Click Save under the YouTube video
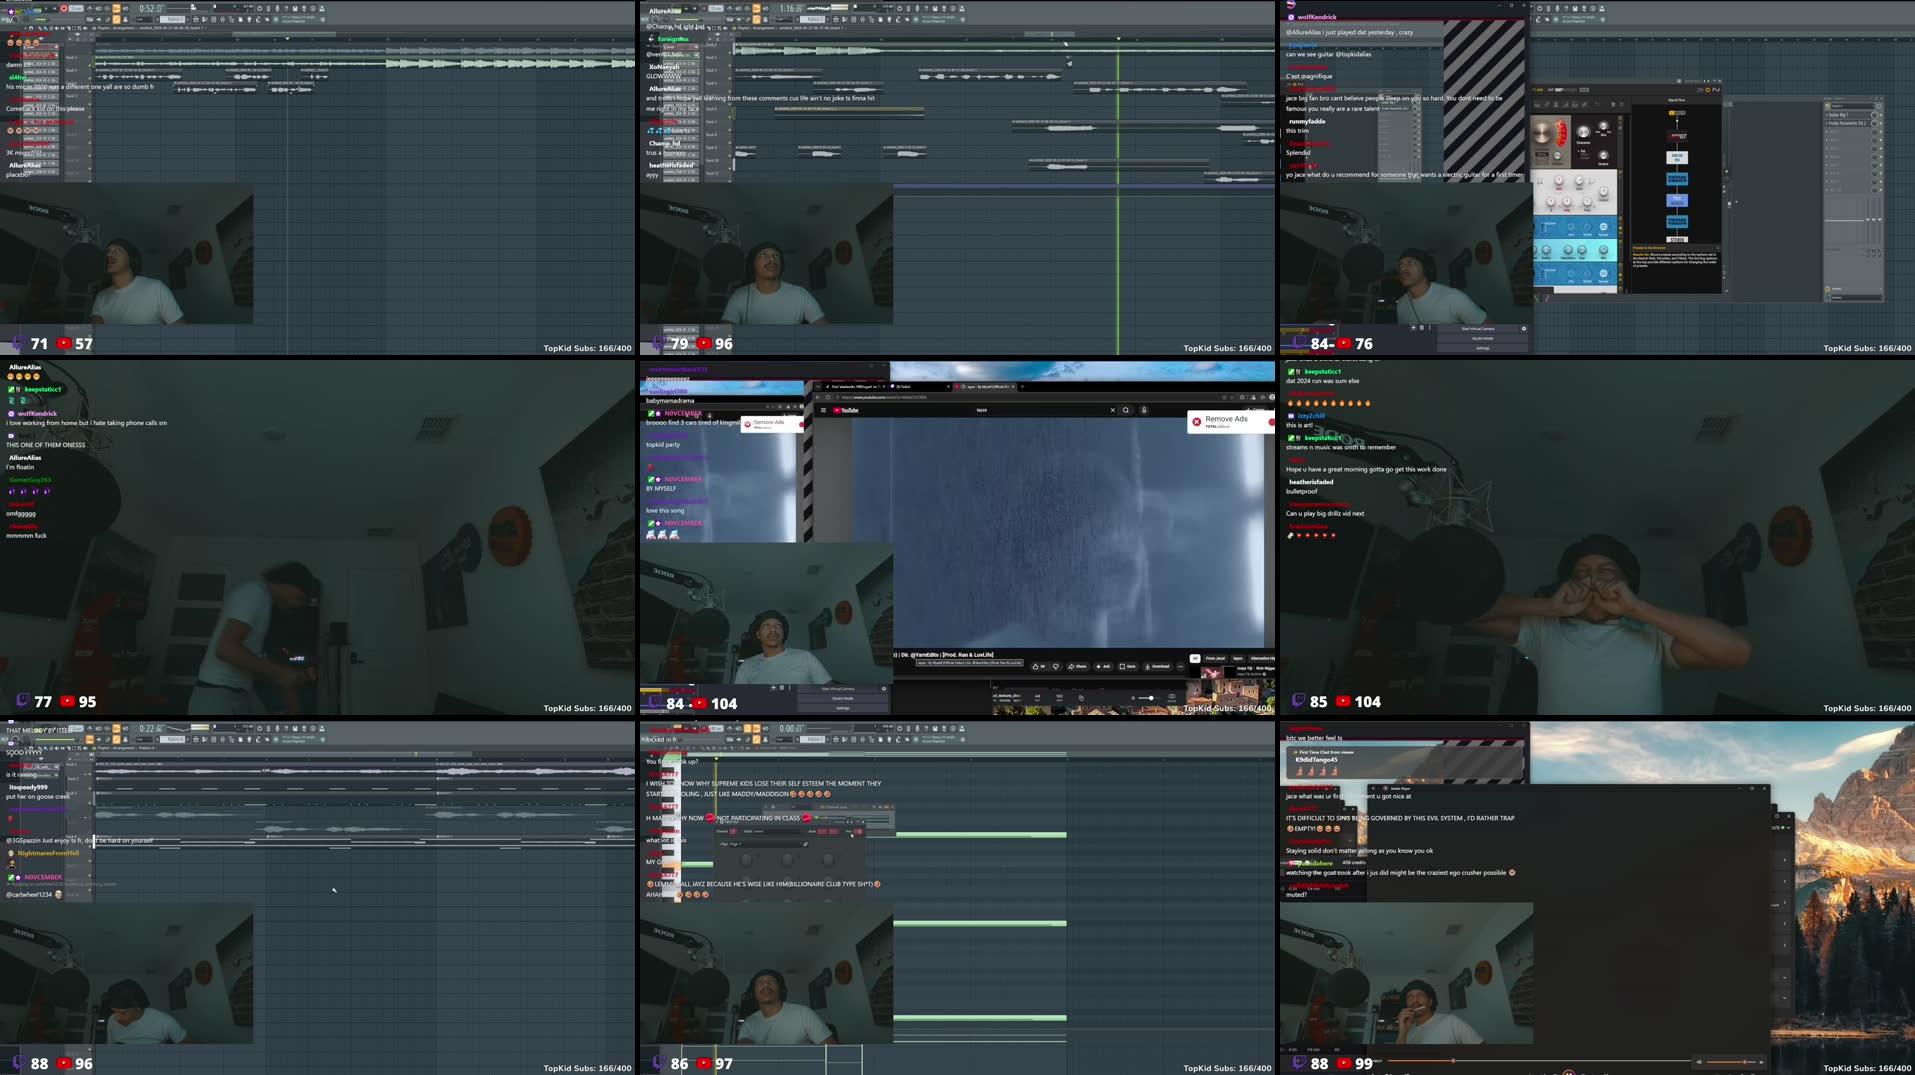 1127,666
